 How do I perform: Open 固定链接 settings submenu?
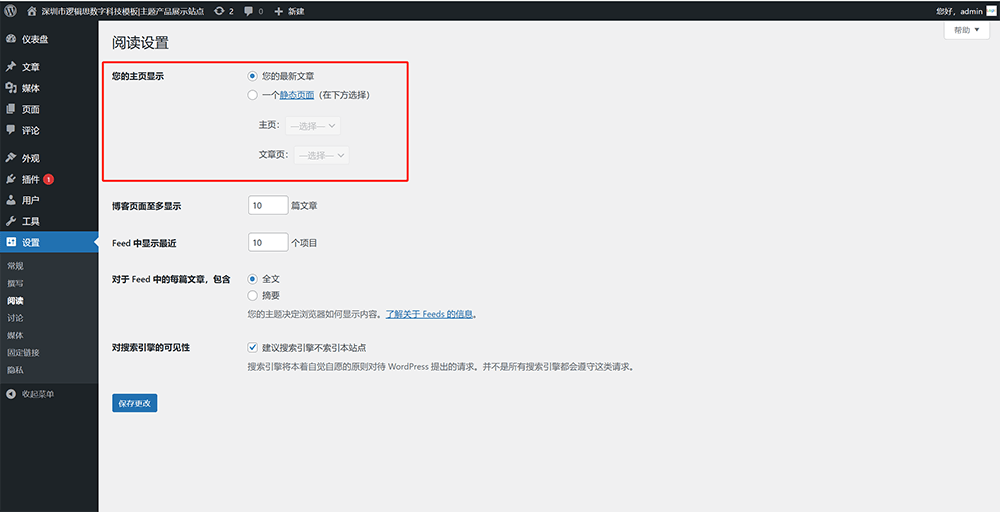24,352
